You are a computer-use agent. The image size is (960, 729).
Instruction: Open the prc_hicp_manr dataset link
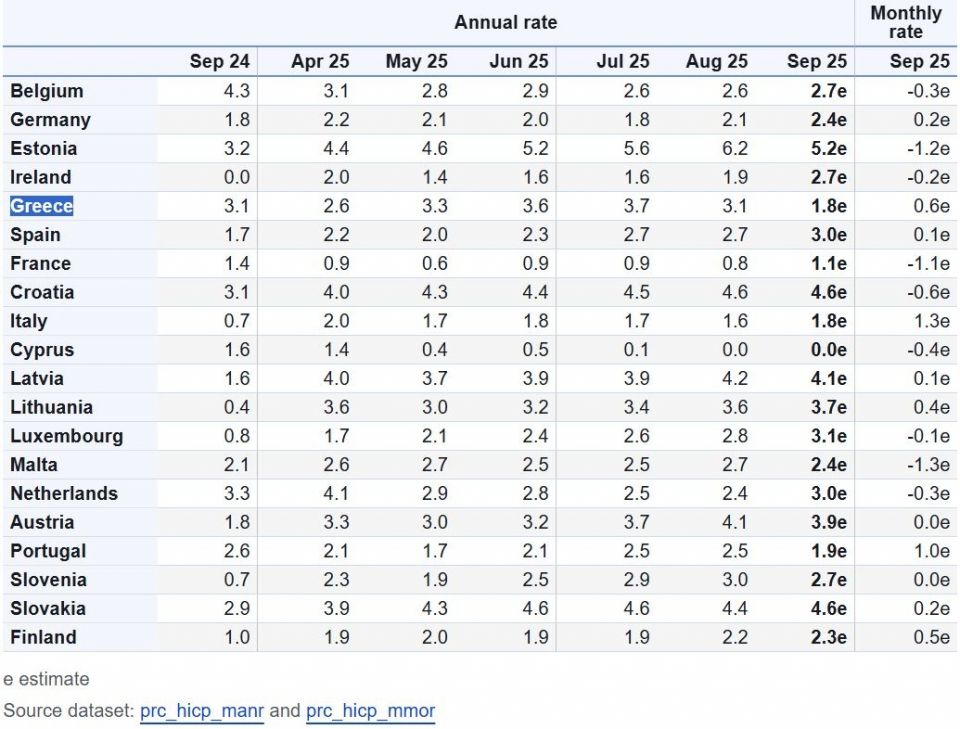(x=202, y=711)
